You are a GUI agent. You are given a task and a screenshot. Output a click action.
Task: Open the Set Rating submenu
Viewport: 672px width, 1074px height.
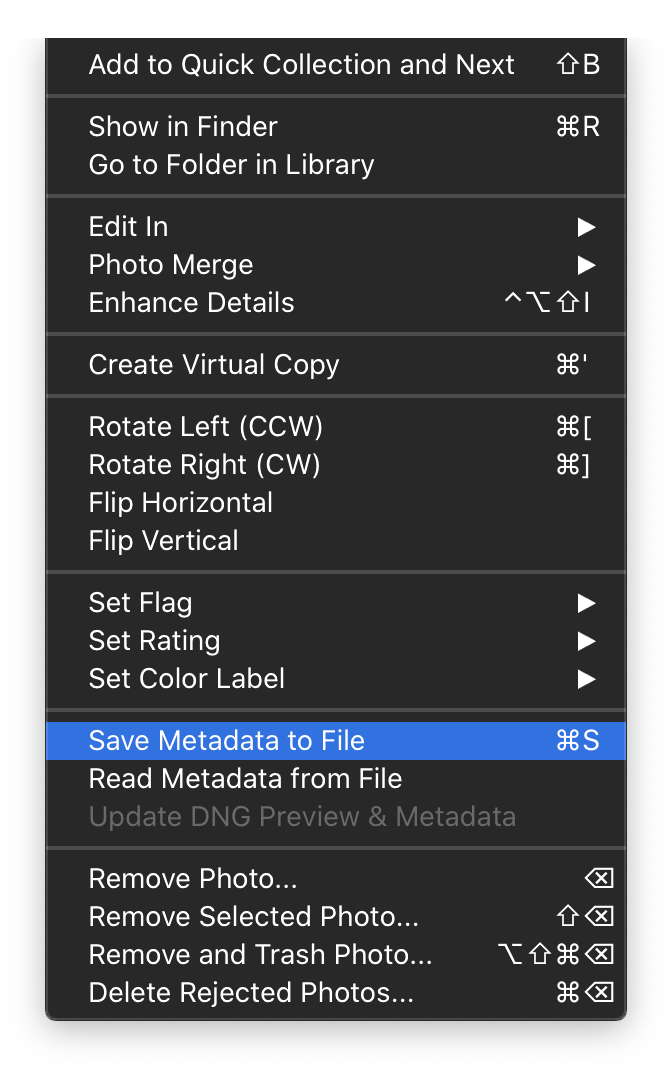[x=154, y=641]
